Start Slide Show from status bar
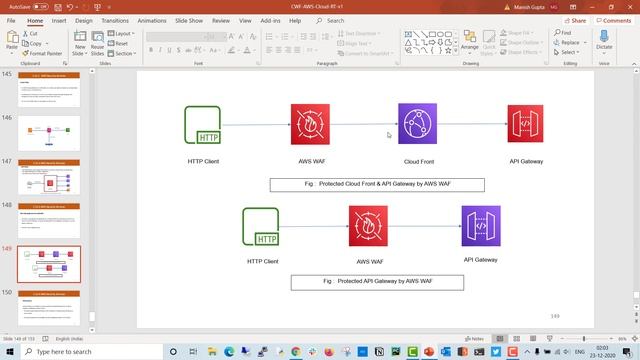 tap(549, 339)
